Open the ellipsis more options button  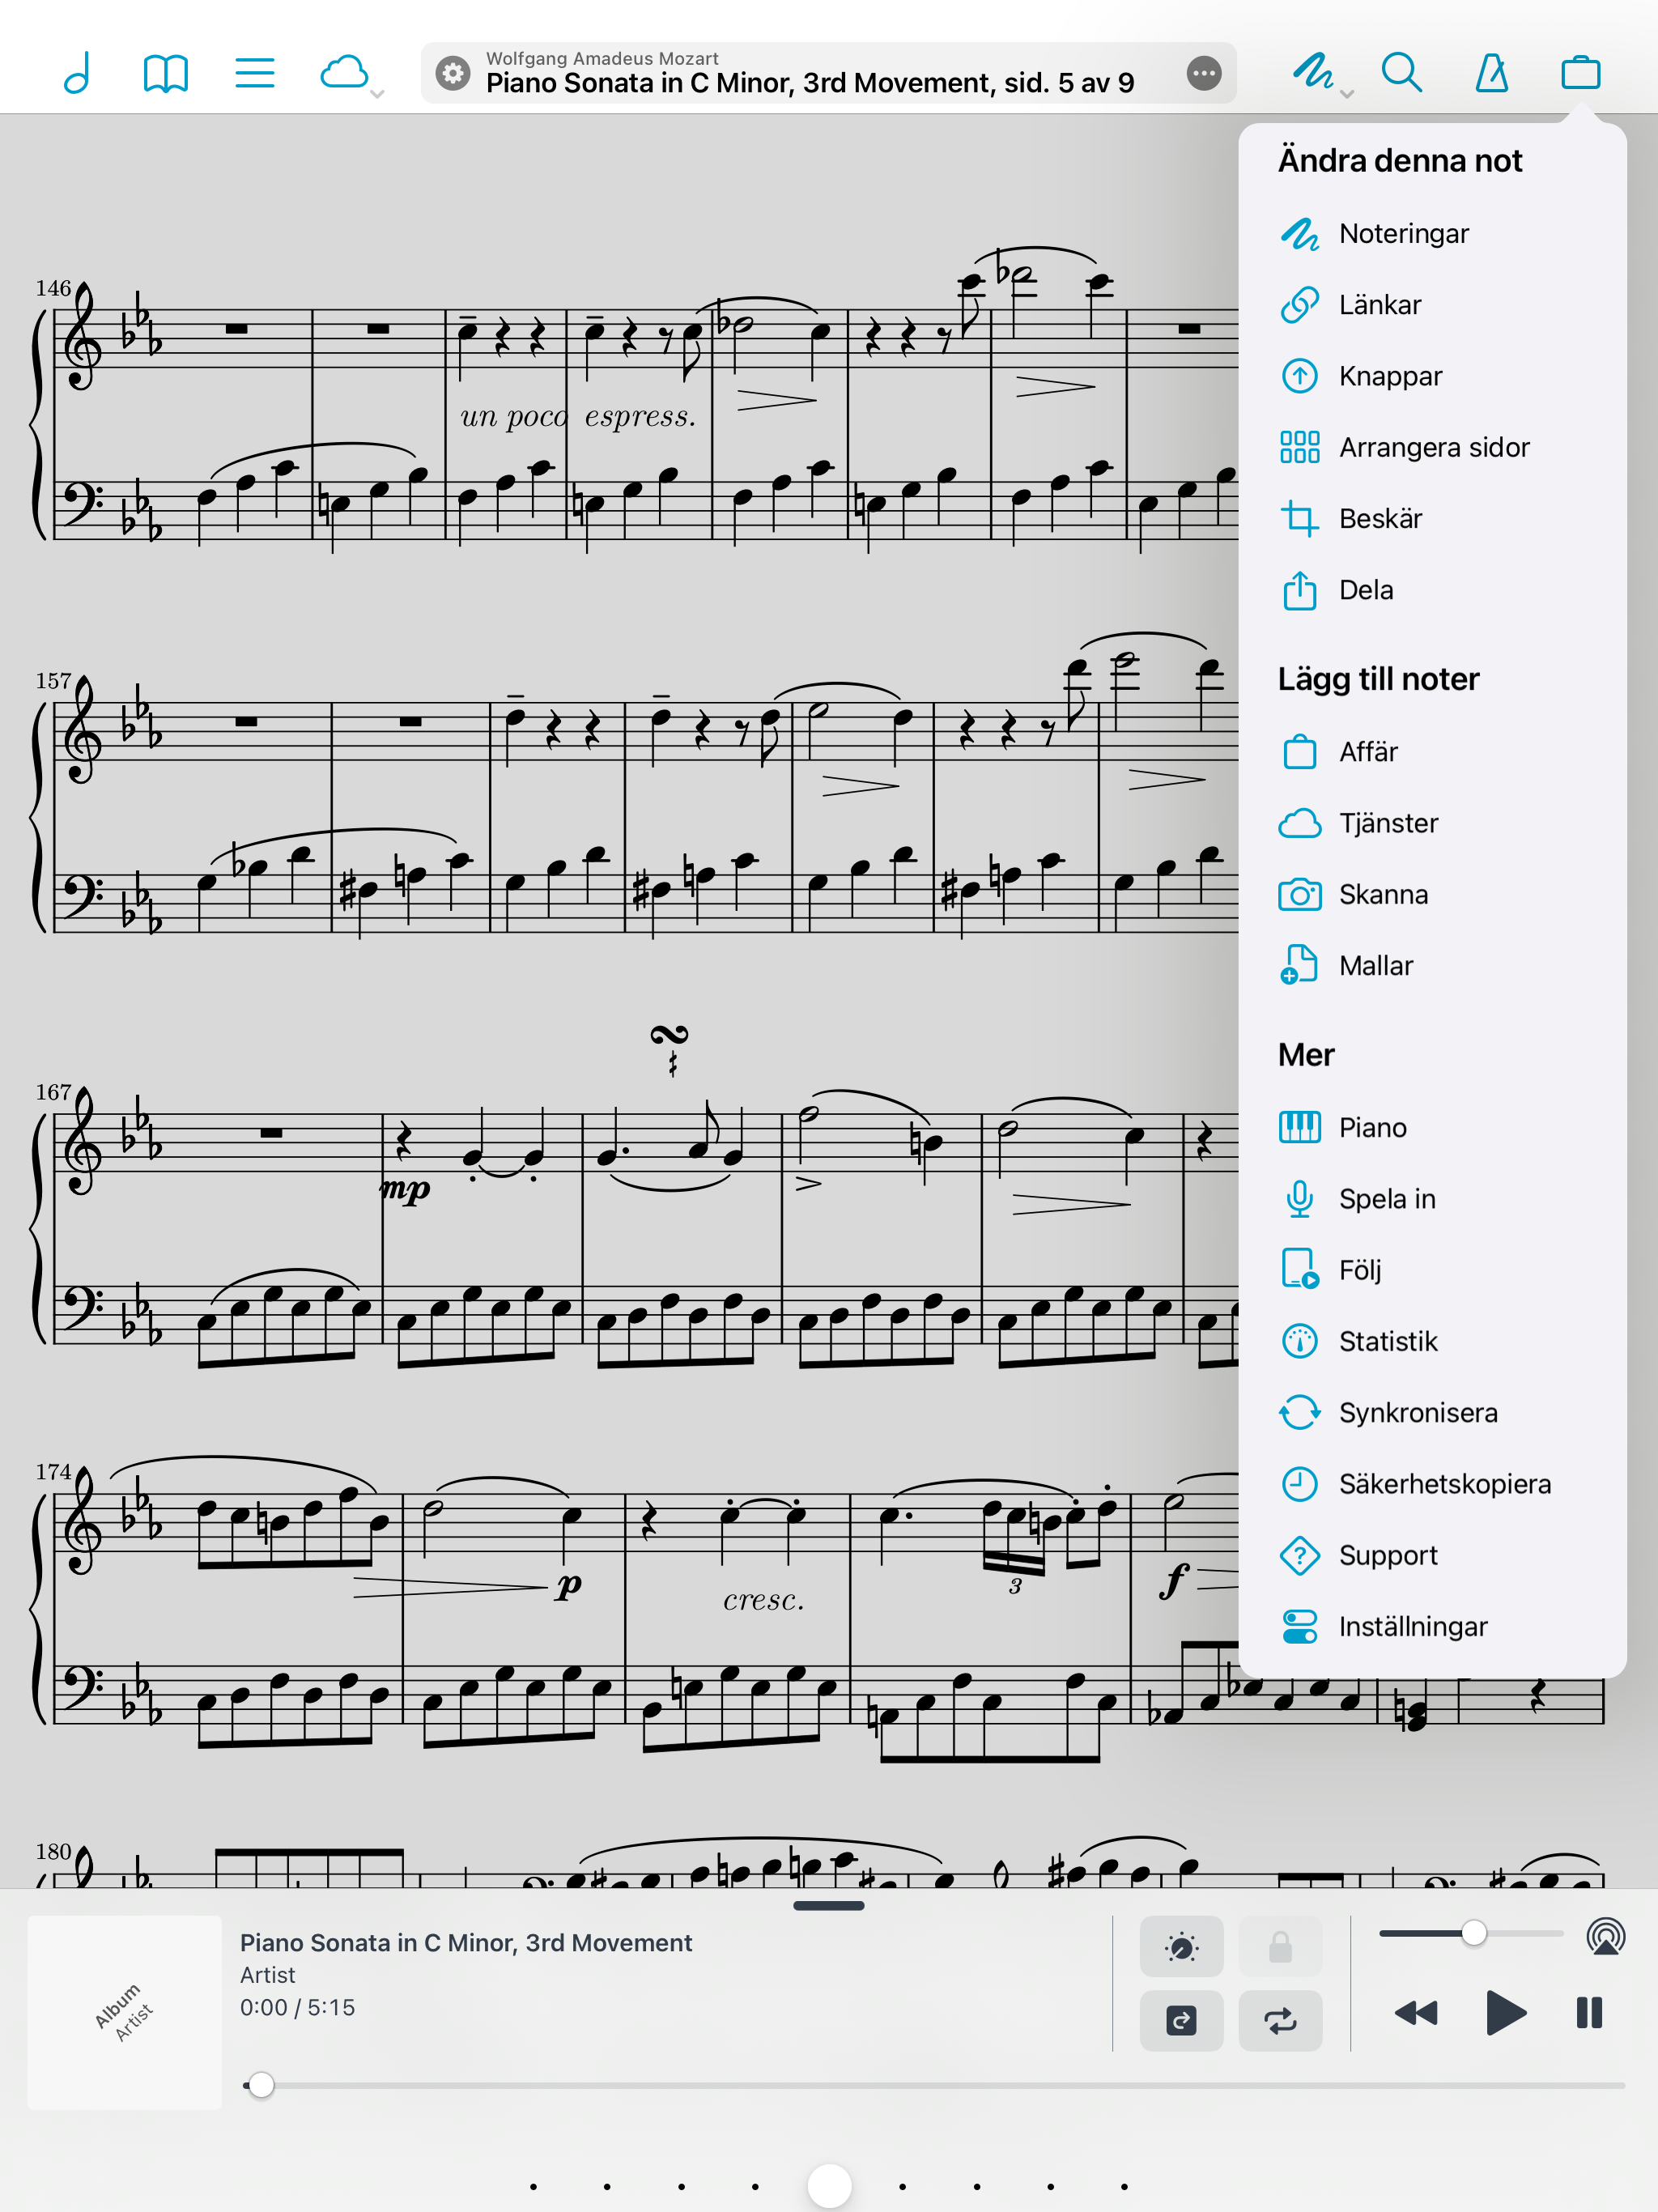1203,73
